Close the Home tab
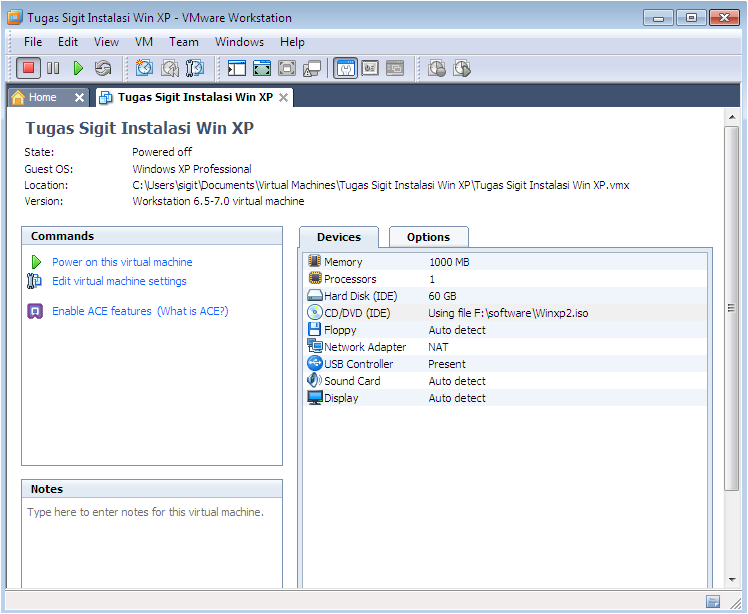748x614 pixels. click(x=79, y=97)
